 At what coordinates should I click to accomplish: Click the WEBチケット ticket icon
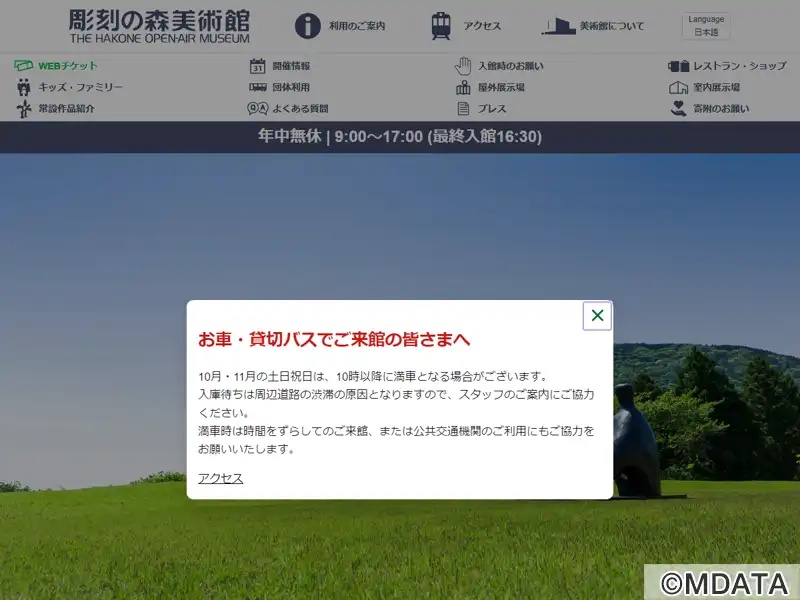[24, 66]
